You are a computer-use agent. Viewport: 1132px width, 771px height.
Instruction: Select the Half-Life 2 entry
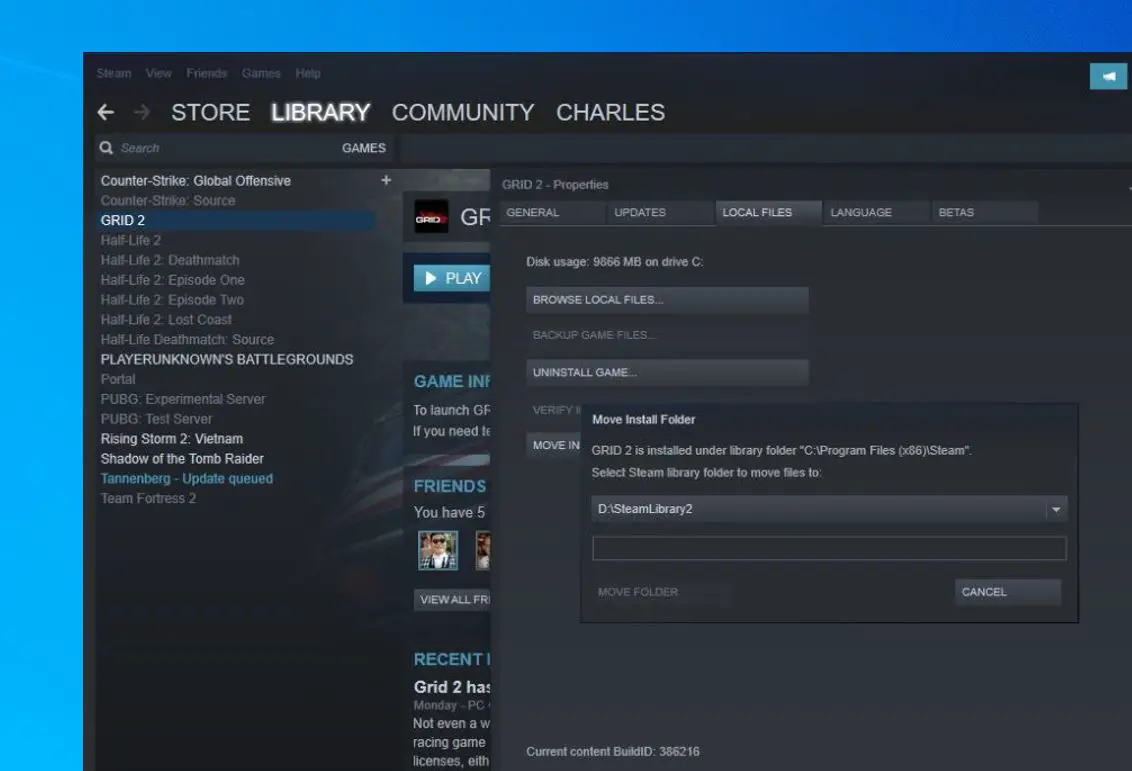pyautogui.click(x=131, y=240)
